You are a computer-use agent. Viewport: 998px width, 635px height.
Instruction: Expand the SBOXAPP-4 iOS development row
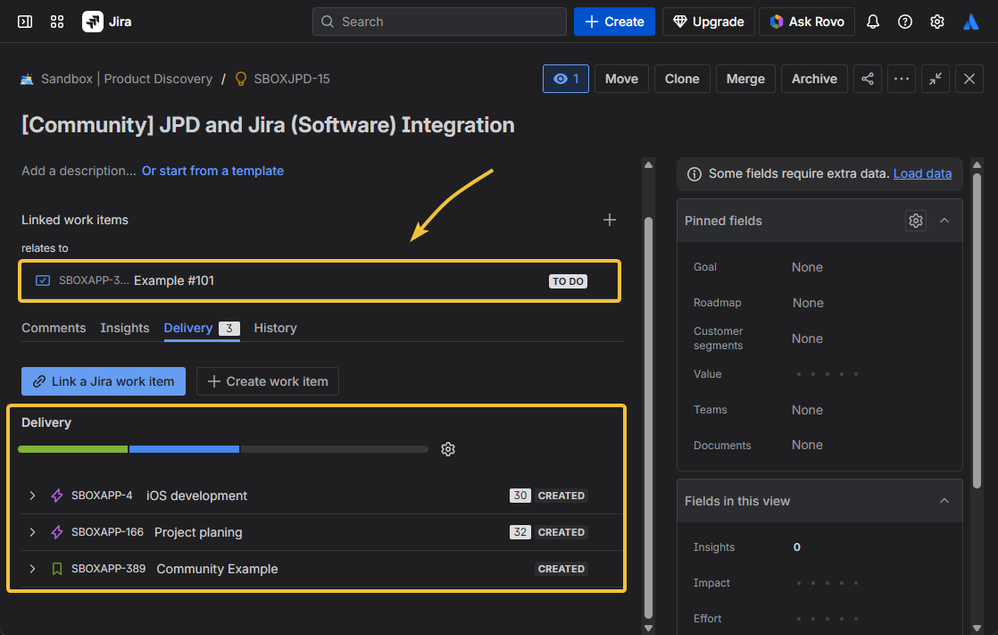point(32,496)
